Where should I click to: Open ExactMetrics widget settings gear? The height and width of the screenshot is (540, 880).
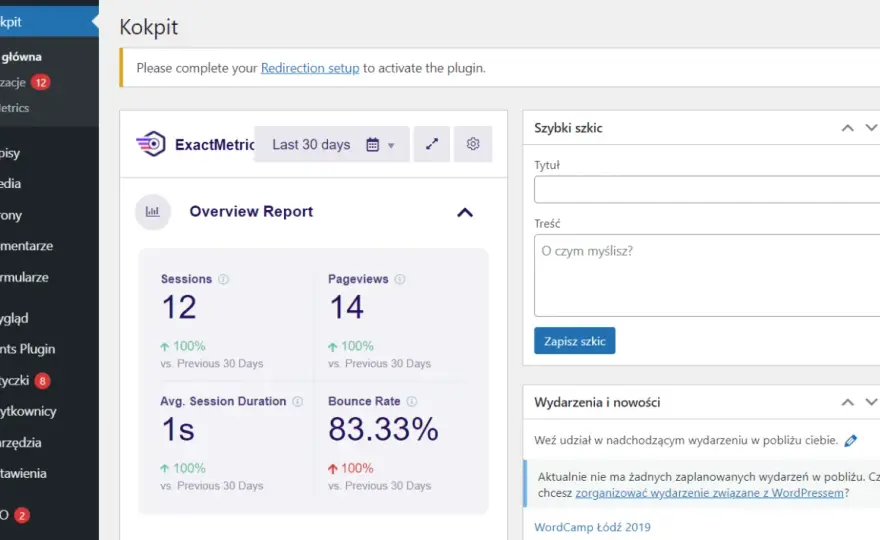pos(473,144)
